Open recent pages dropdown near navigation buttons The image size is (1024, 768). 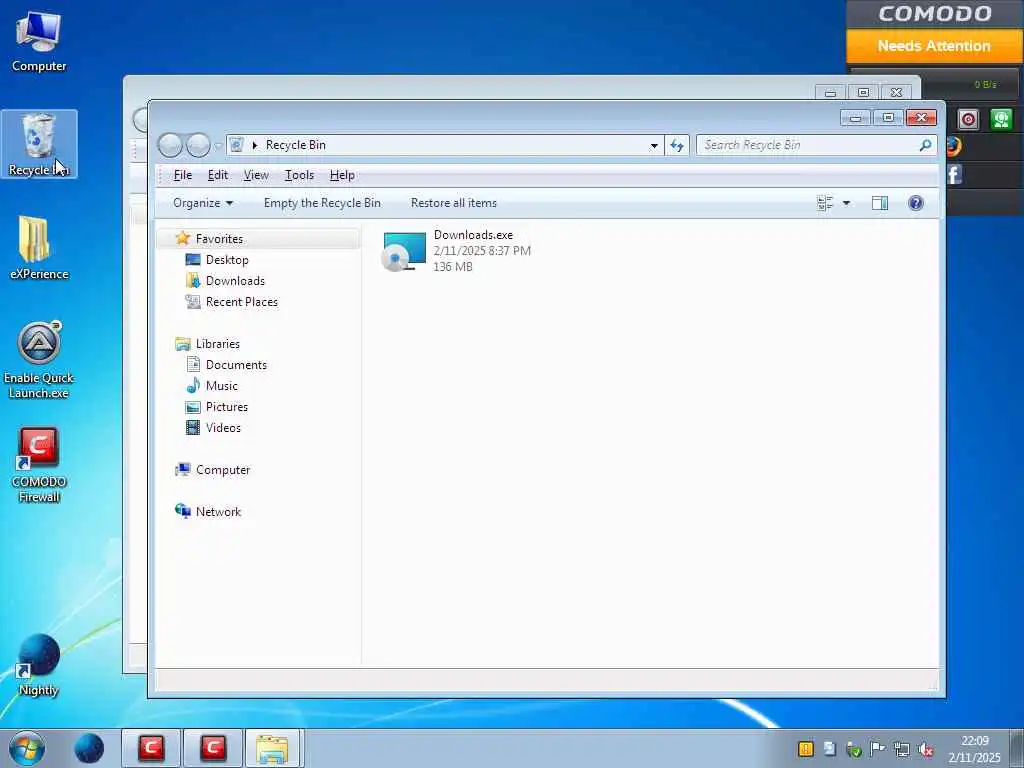tap(217, 146)
